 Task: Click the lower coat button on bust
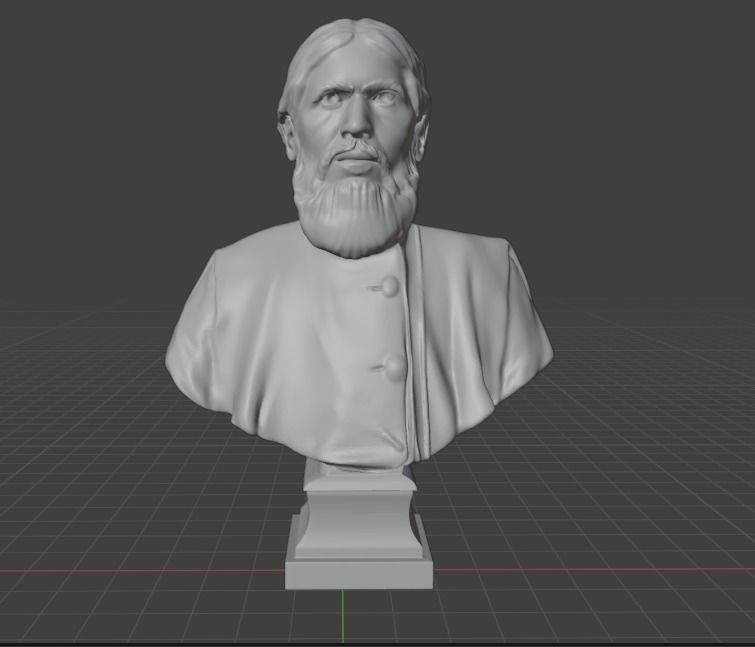396,368
